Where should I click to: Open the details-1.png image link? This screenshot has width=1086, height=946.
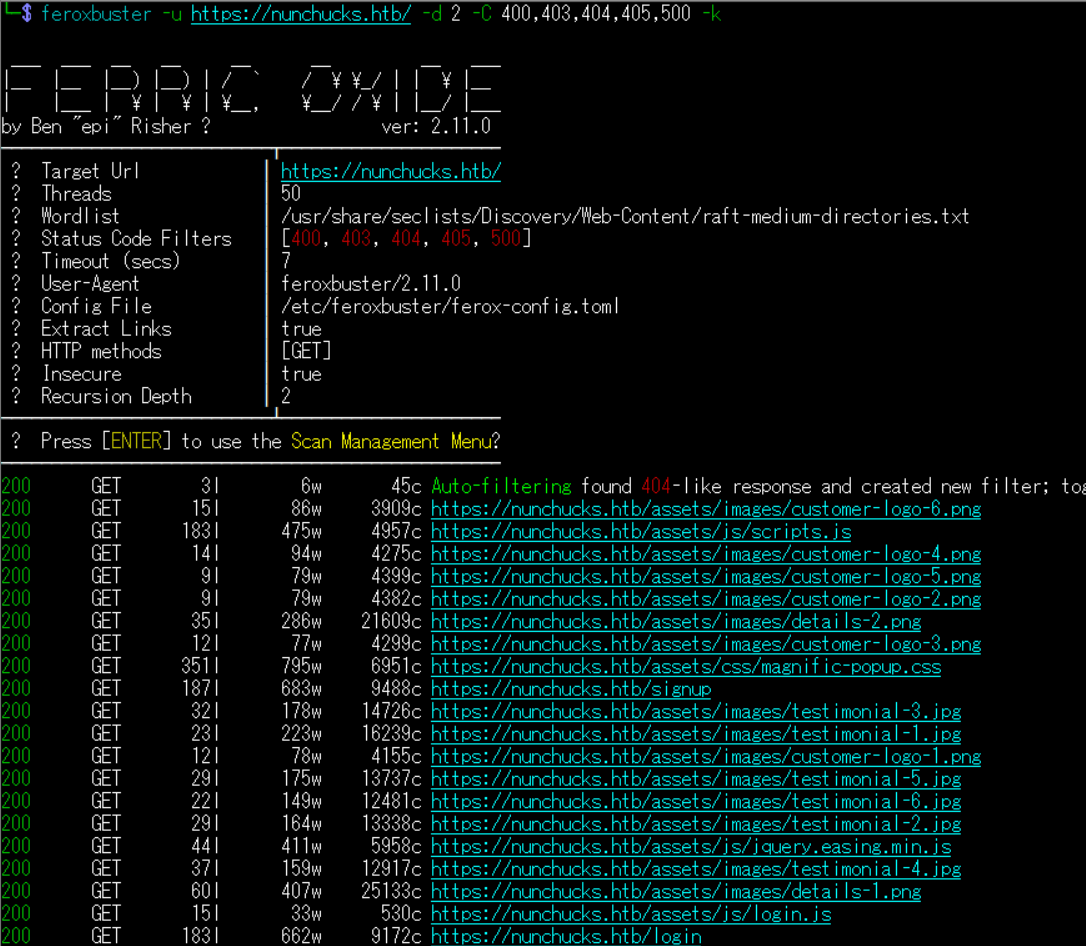click(675, 892)
